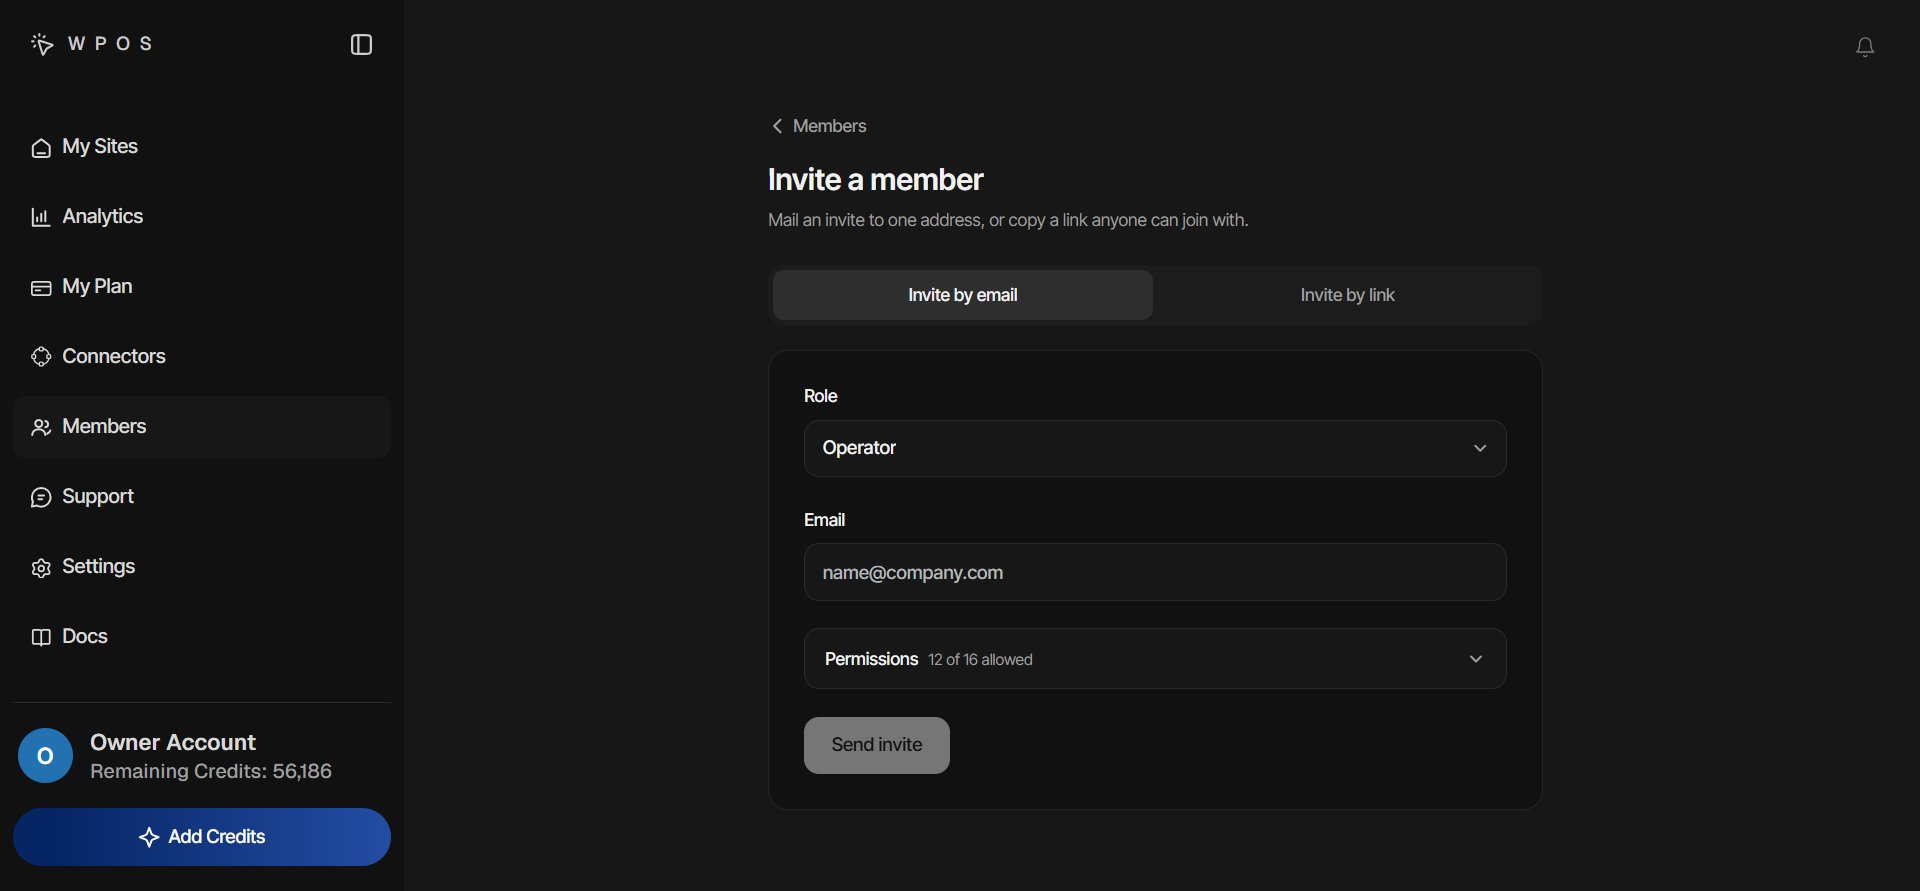This screenshot has width=1920, height=891.
Task: Expand the Permissions section
Action: coord(1155,659)
